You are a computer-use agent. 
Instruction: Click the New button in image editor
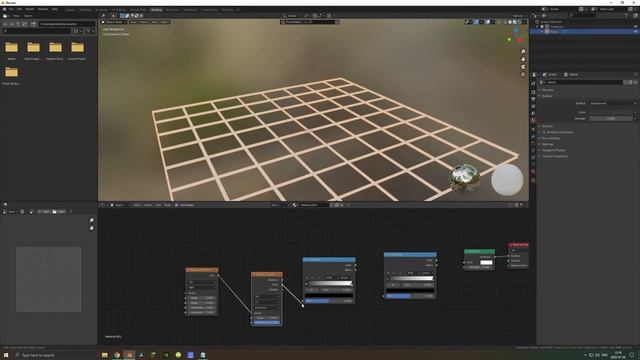pos(44,211)
